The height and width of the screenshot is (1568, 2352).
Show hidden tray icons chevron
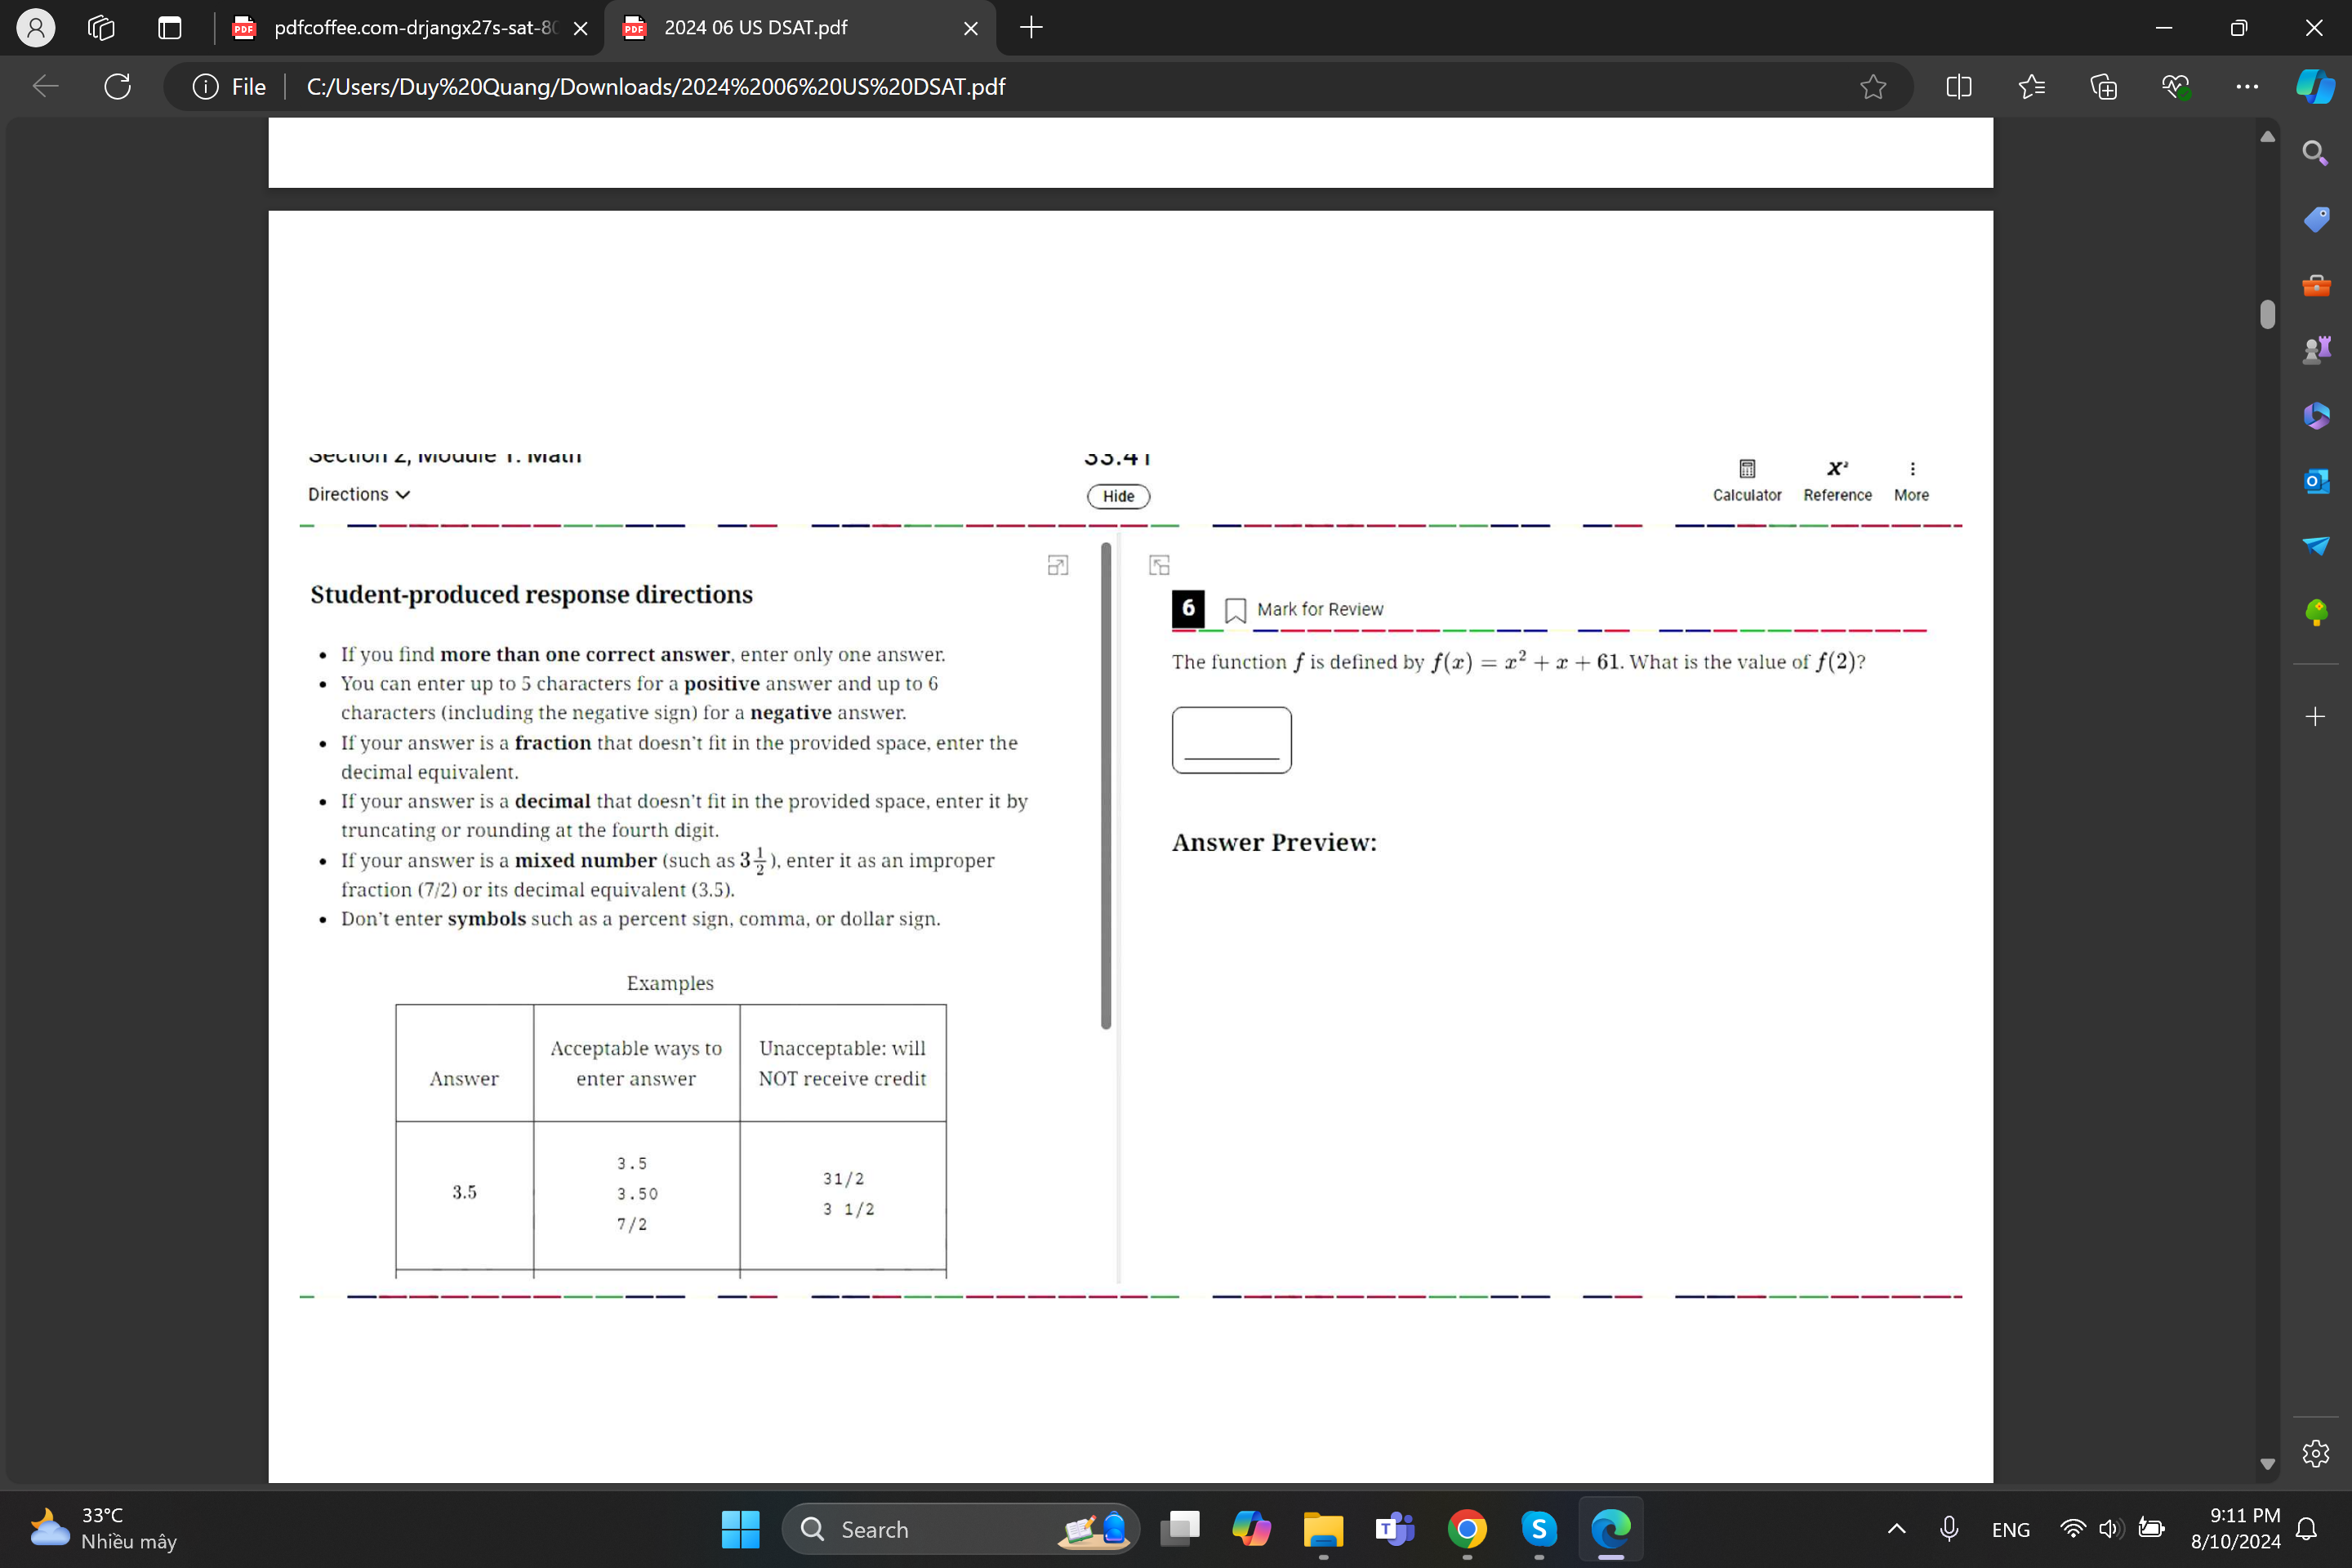pyautogui.click(x=1896, y=1529)
